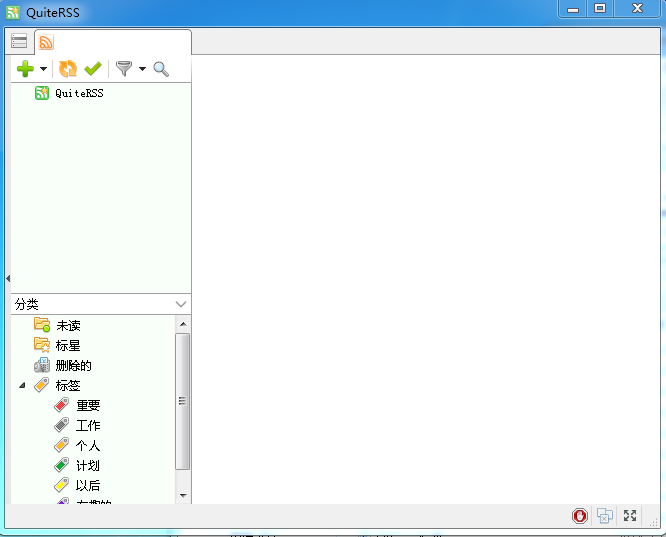This screenshot has width=666, height=537.
Task: Select the red 重要 label
Action: point(88,405)
